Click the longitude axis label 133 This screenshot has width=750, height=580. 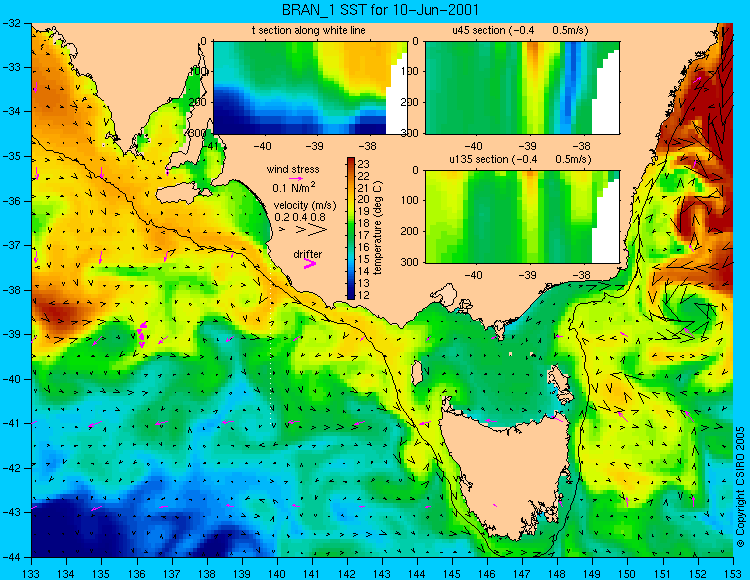coord(31,574)
